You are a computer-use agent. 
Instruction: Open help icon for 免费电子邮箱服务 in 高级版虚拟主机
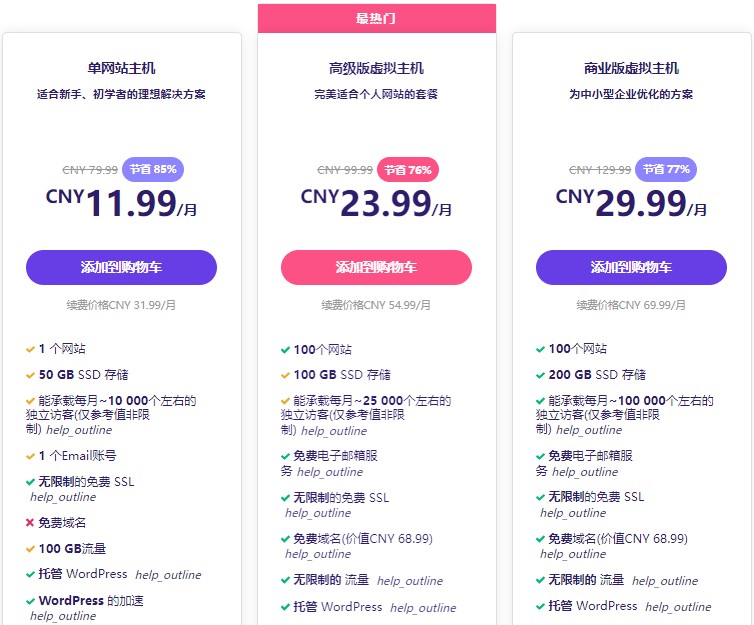click(x=329, y=472)
